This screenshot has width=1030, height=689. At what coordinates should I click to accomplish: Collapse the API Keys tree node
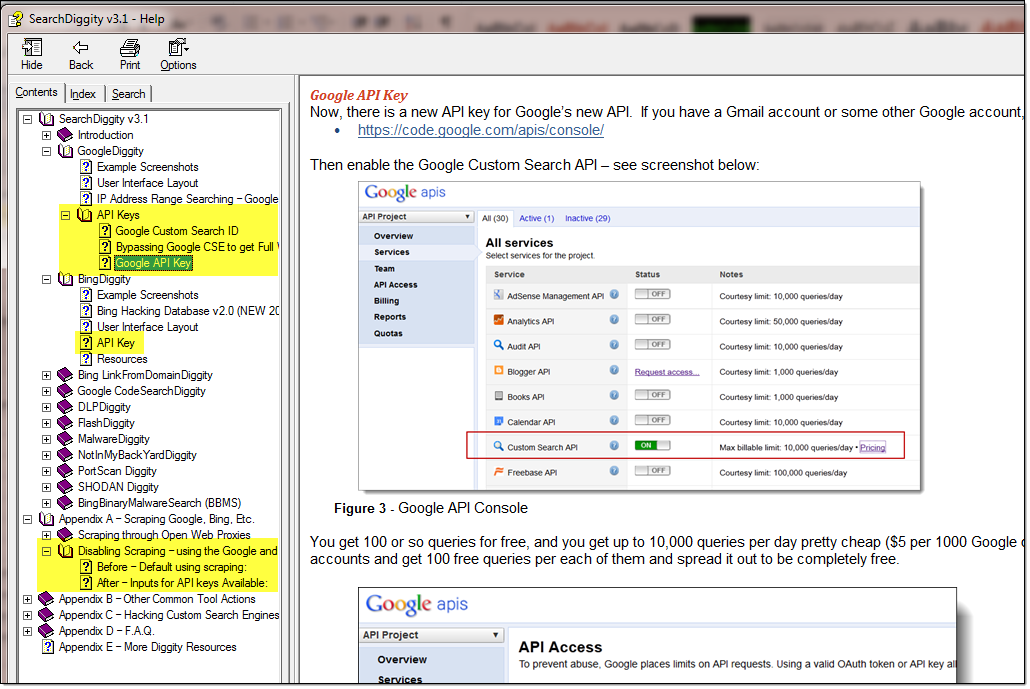(65, 215)
